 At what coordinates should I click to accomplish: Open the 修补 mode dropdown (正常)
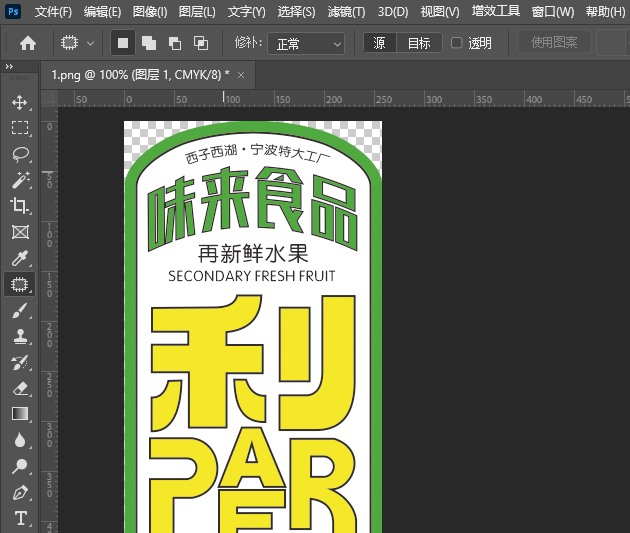(x=308, y=43)
